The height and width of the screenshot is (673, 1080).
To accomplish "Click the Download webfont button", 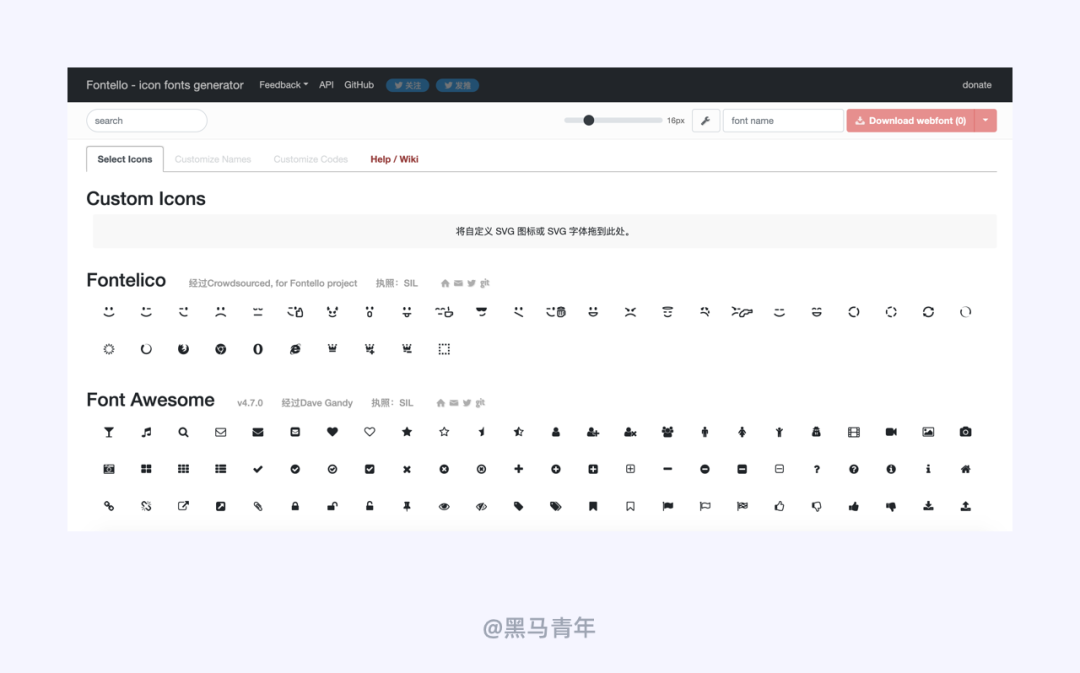I will coord(911,121).
